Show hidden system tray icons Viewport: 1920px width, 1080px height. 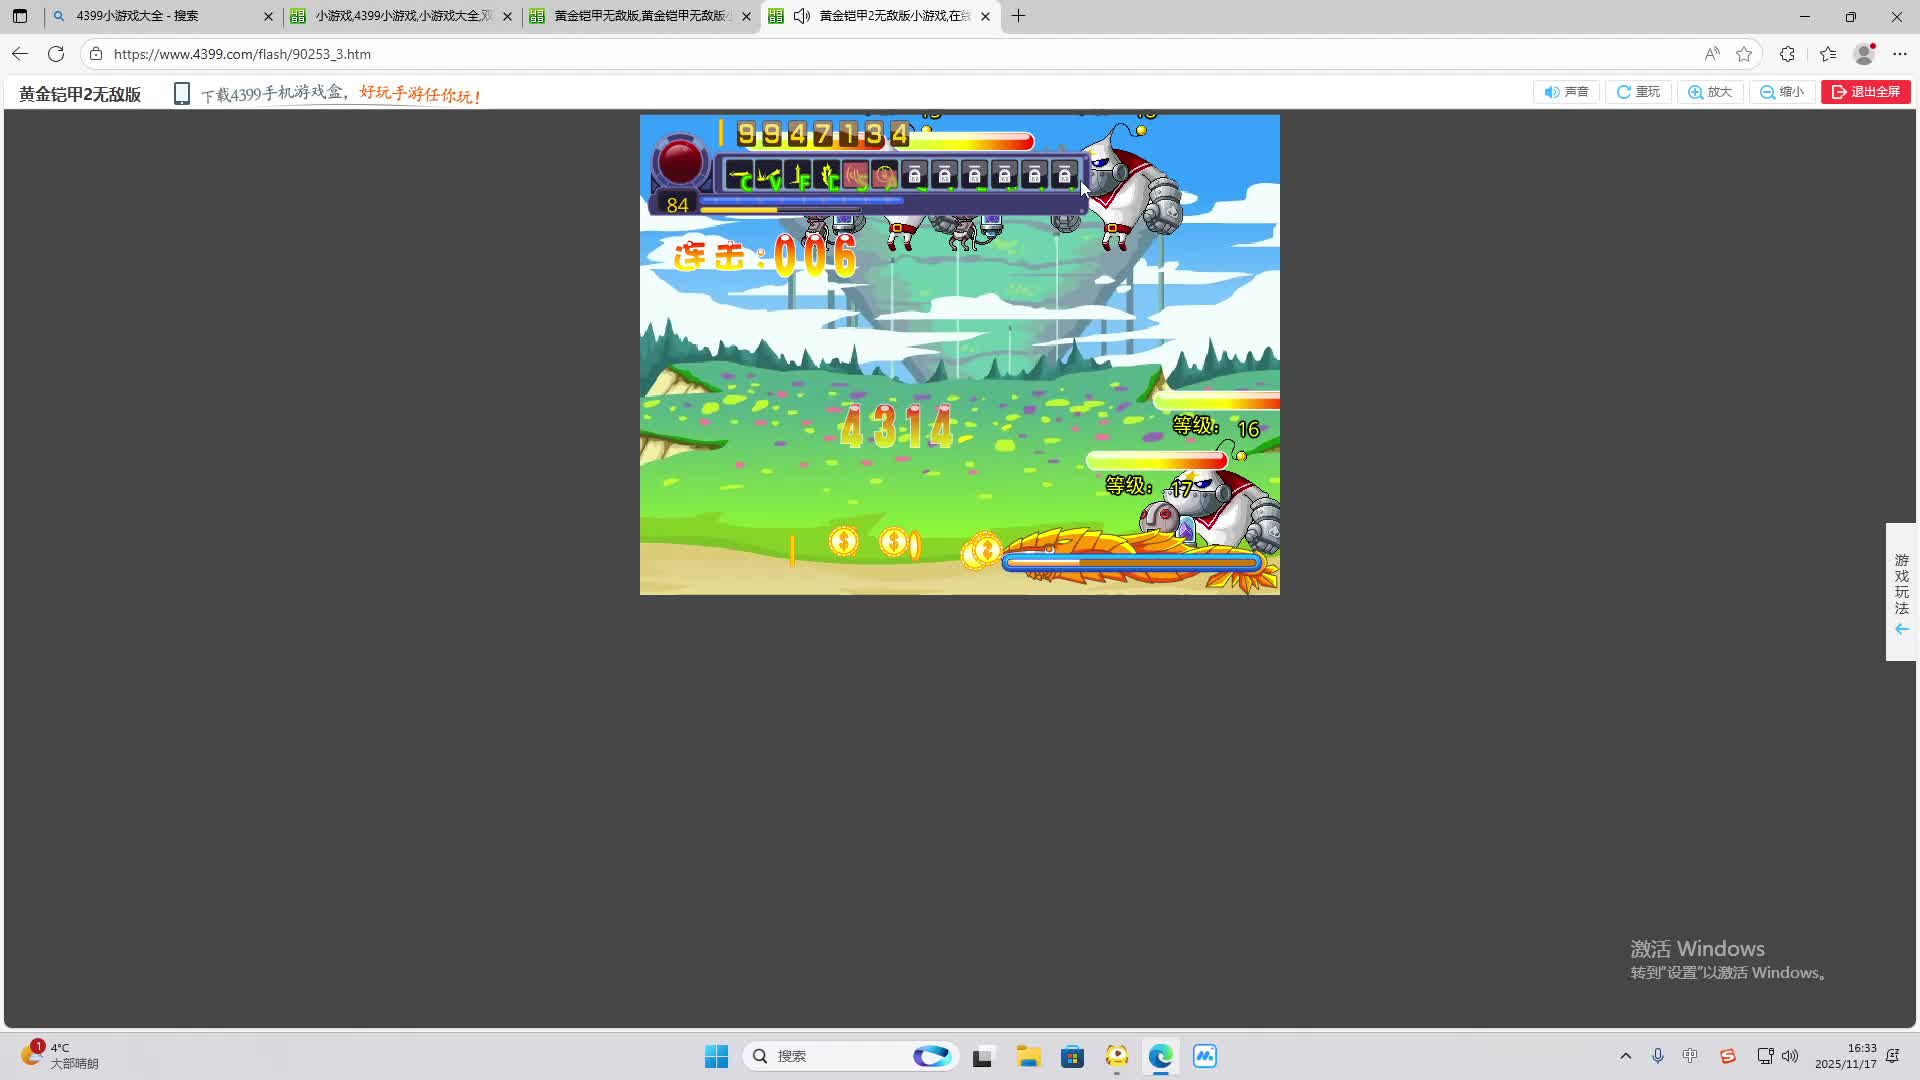[x=1625, y=1056]
